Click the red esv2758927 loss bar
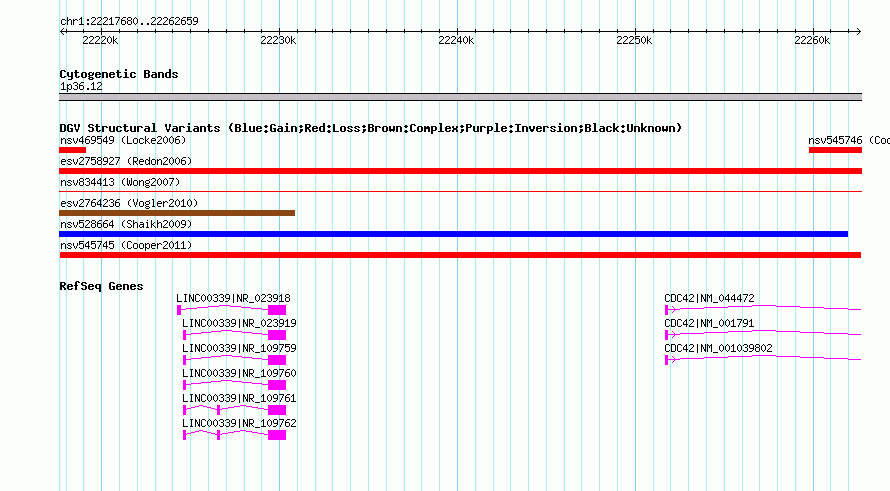 tap(460, 171)
